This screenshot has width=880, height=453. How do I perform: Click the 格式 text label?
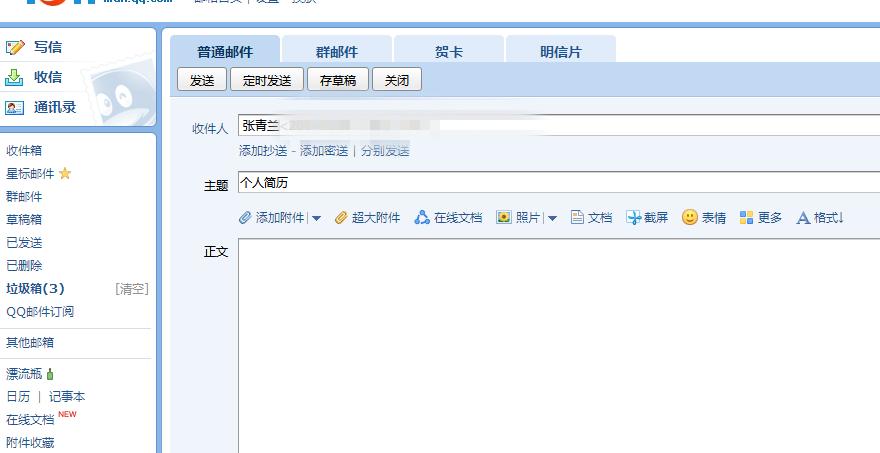click(x=829, y=218)
